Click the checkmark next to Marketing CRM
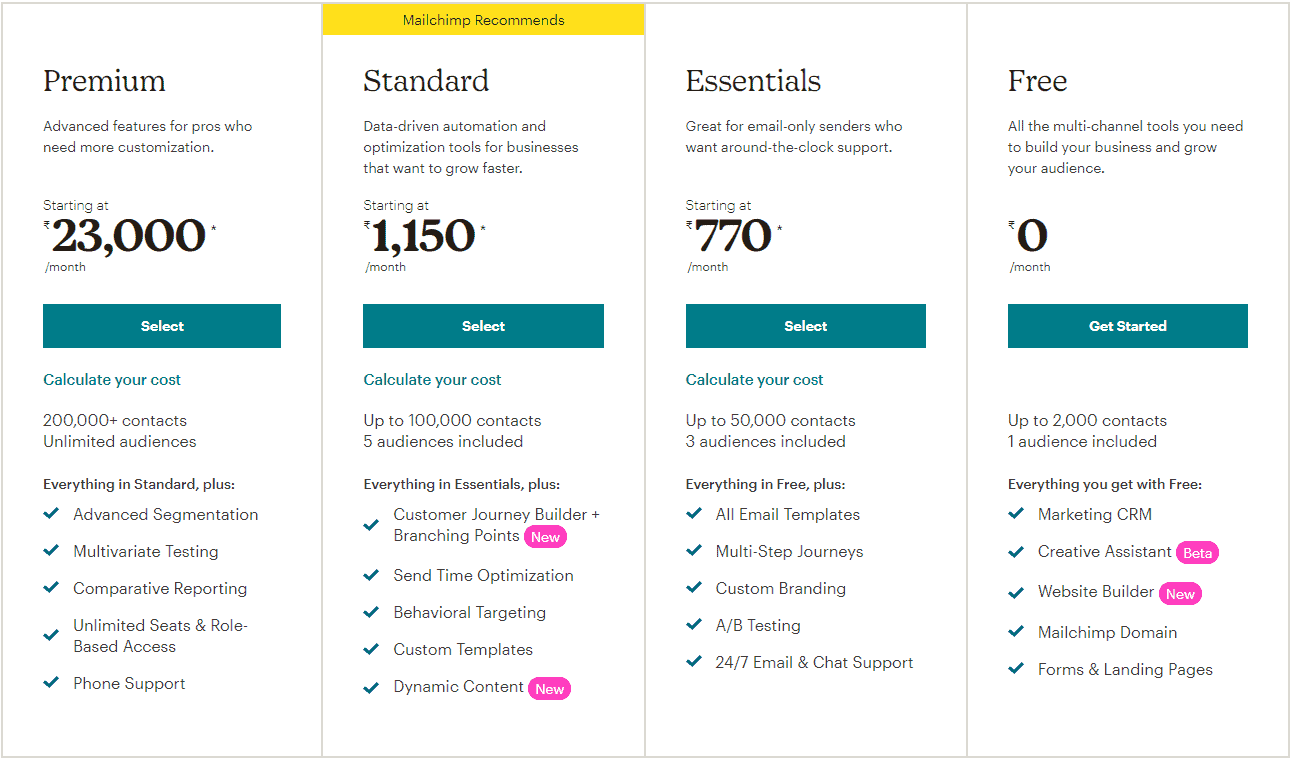This screenshot has width=1291, height=760. [1016, 514]
